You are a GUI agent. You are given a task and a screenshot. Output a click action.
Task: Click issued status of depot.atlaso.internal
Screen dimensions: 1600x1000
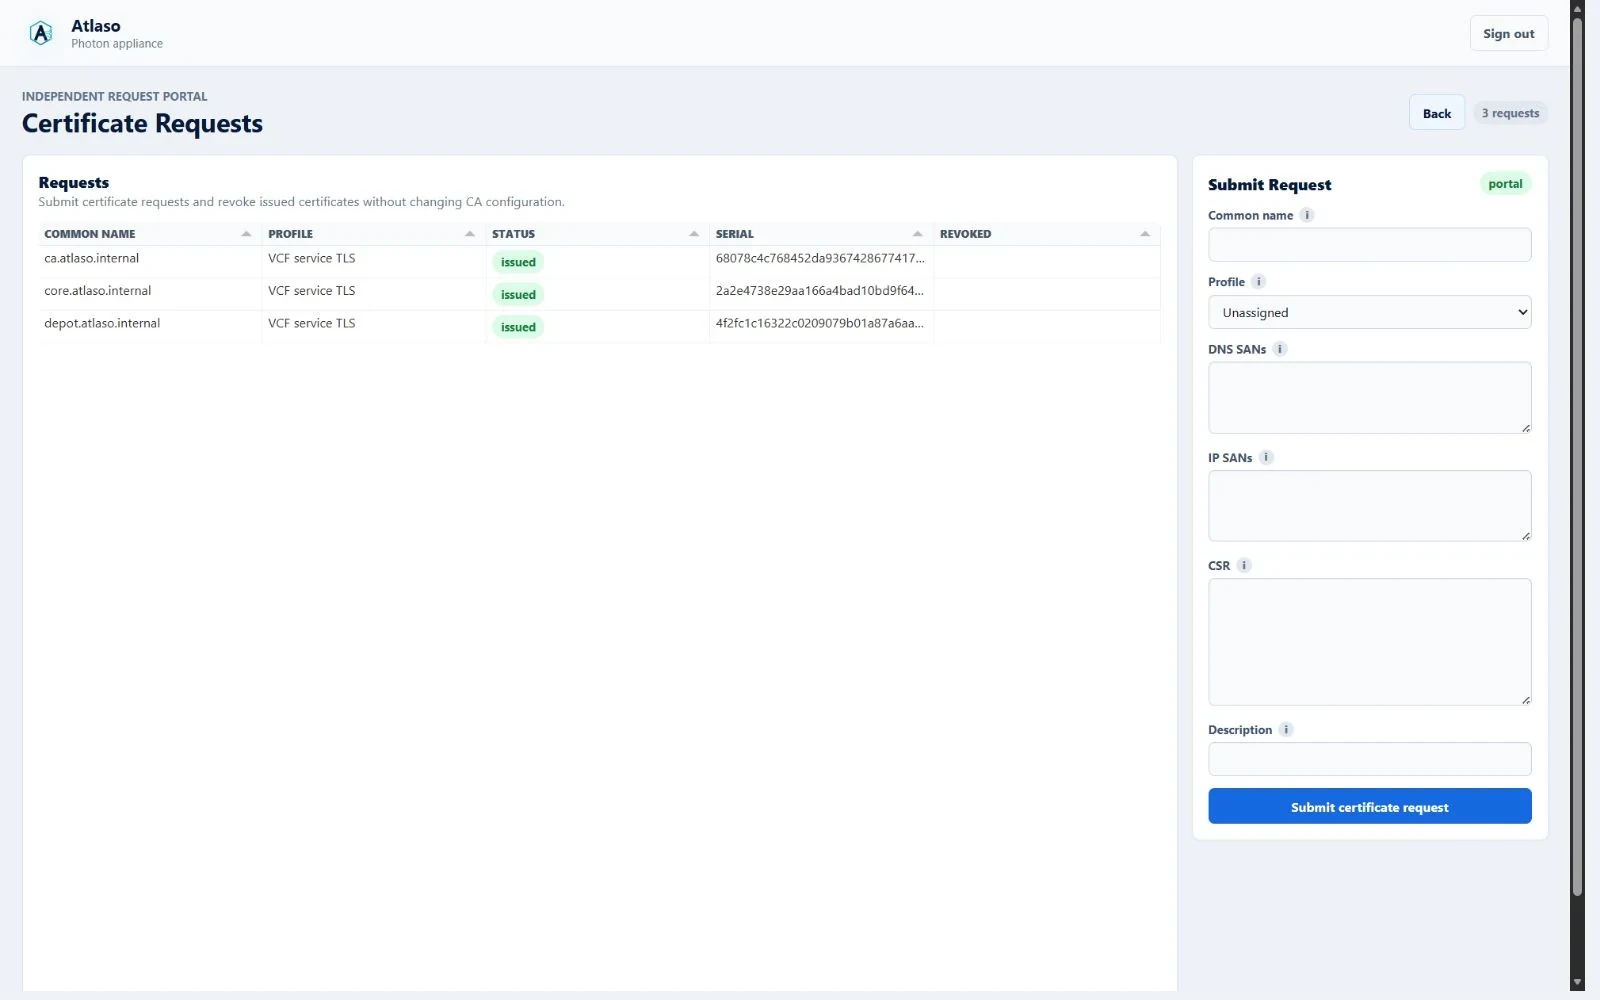[x=518, y=327]
